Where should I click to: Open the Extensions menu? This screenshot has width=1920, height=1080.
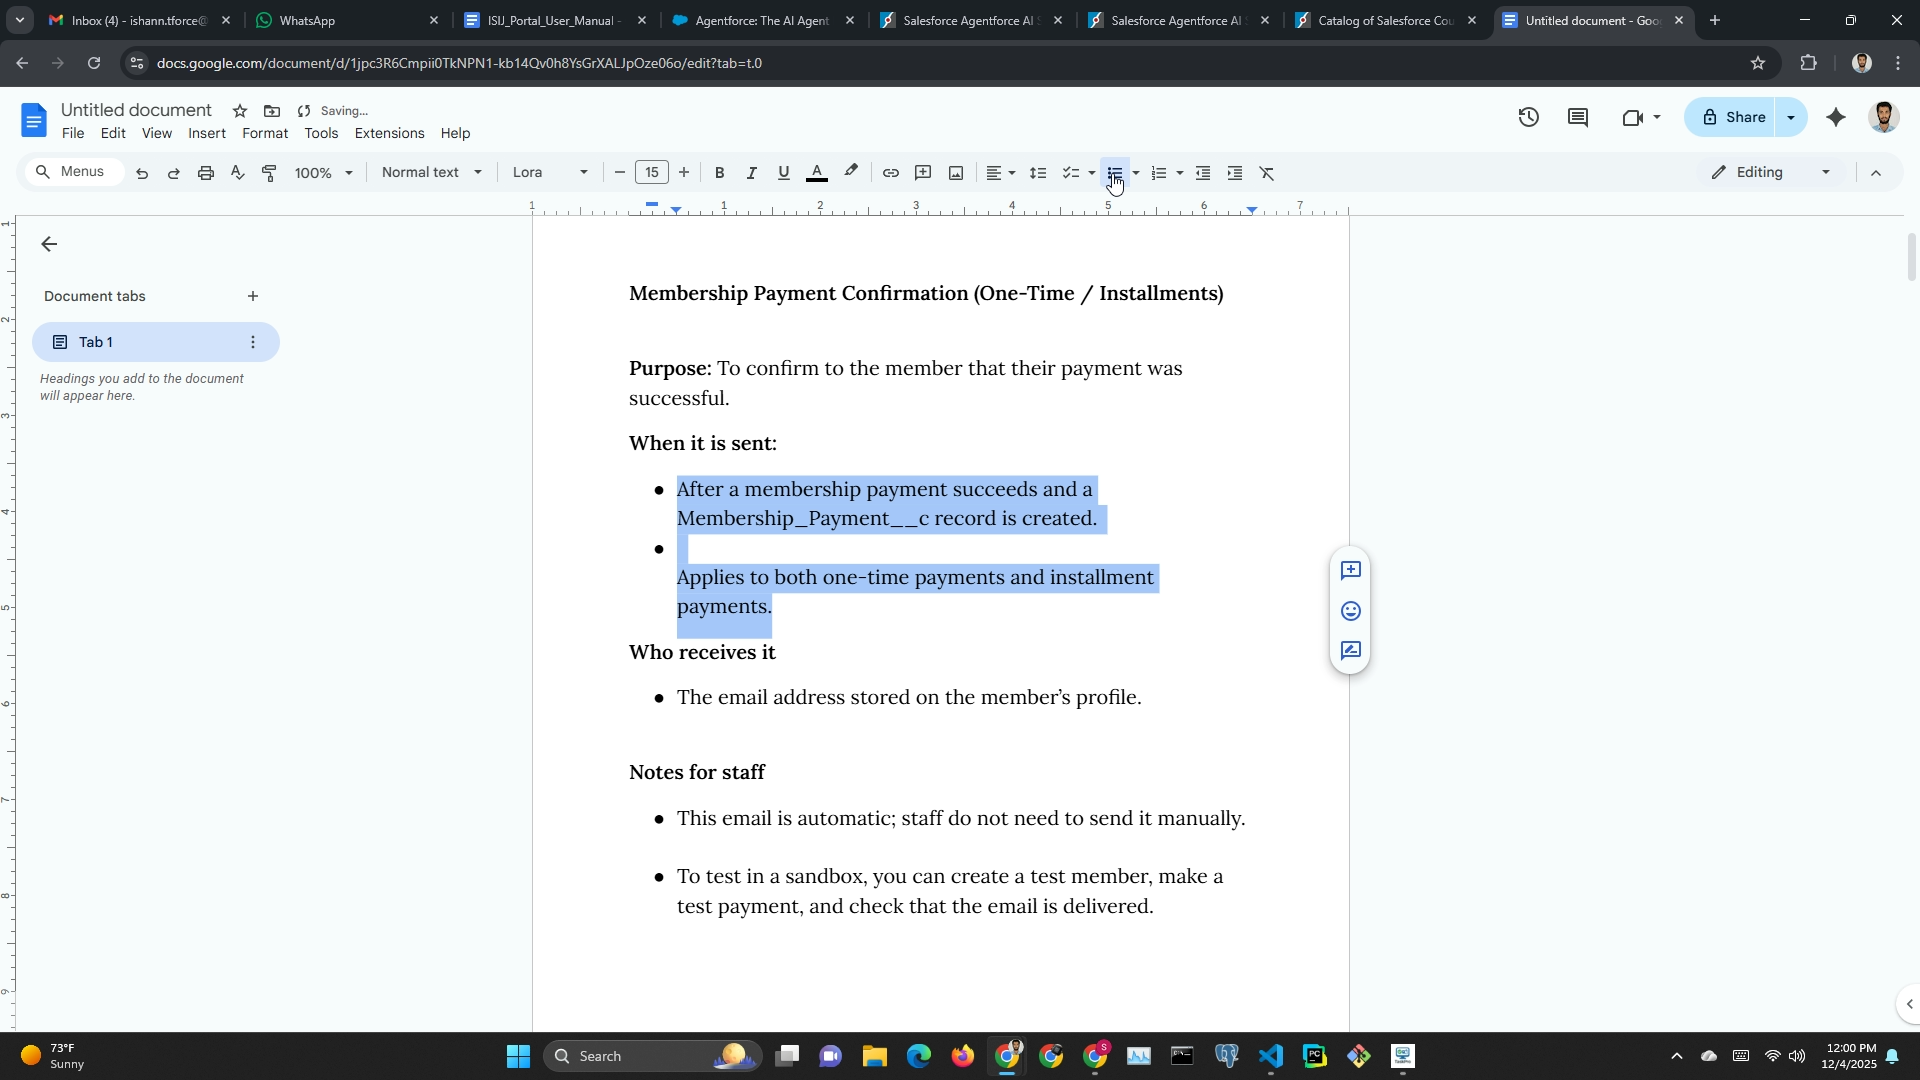click(x=389, y=133)
